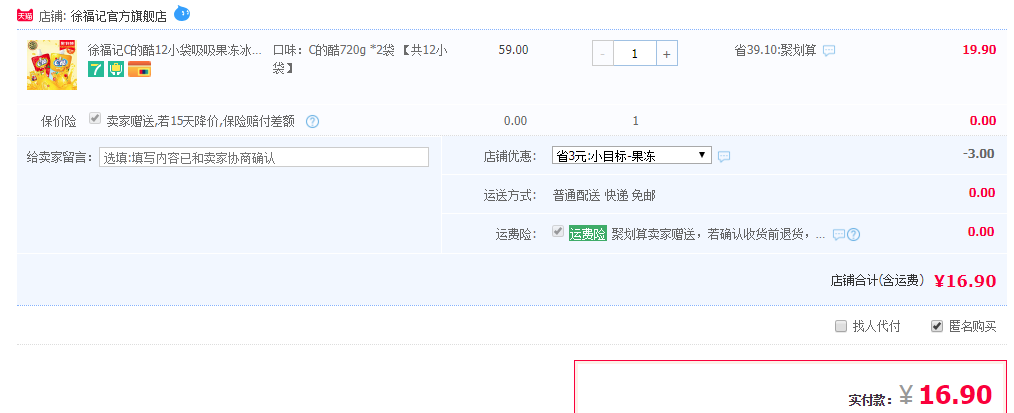Image resolution: width=1014 pixels, height=413 pixels.
Task: Click the help icon beside 保险赔付差额
Action: (312, 121)
